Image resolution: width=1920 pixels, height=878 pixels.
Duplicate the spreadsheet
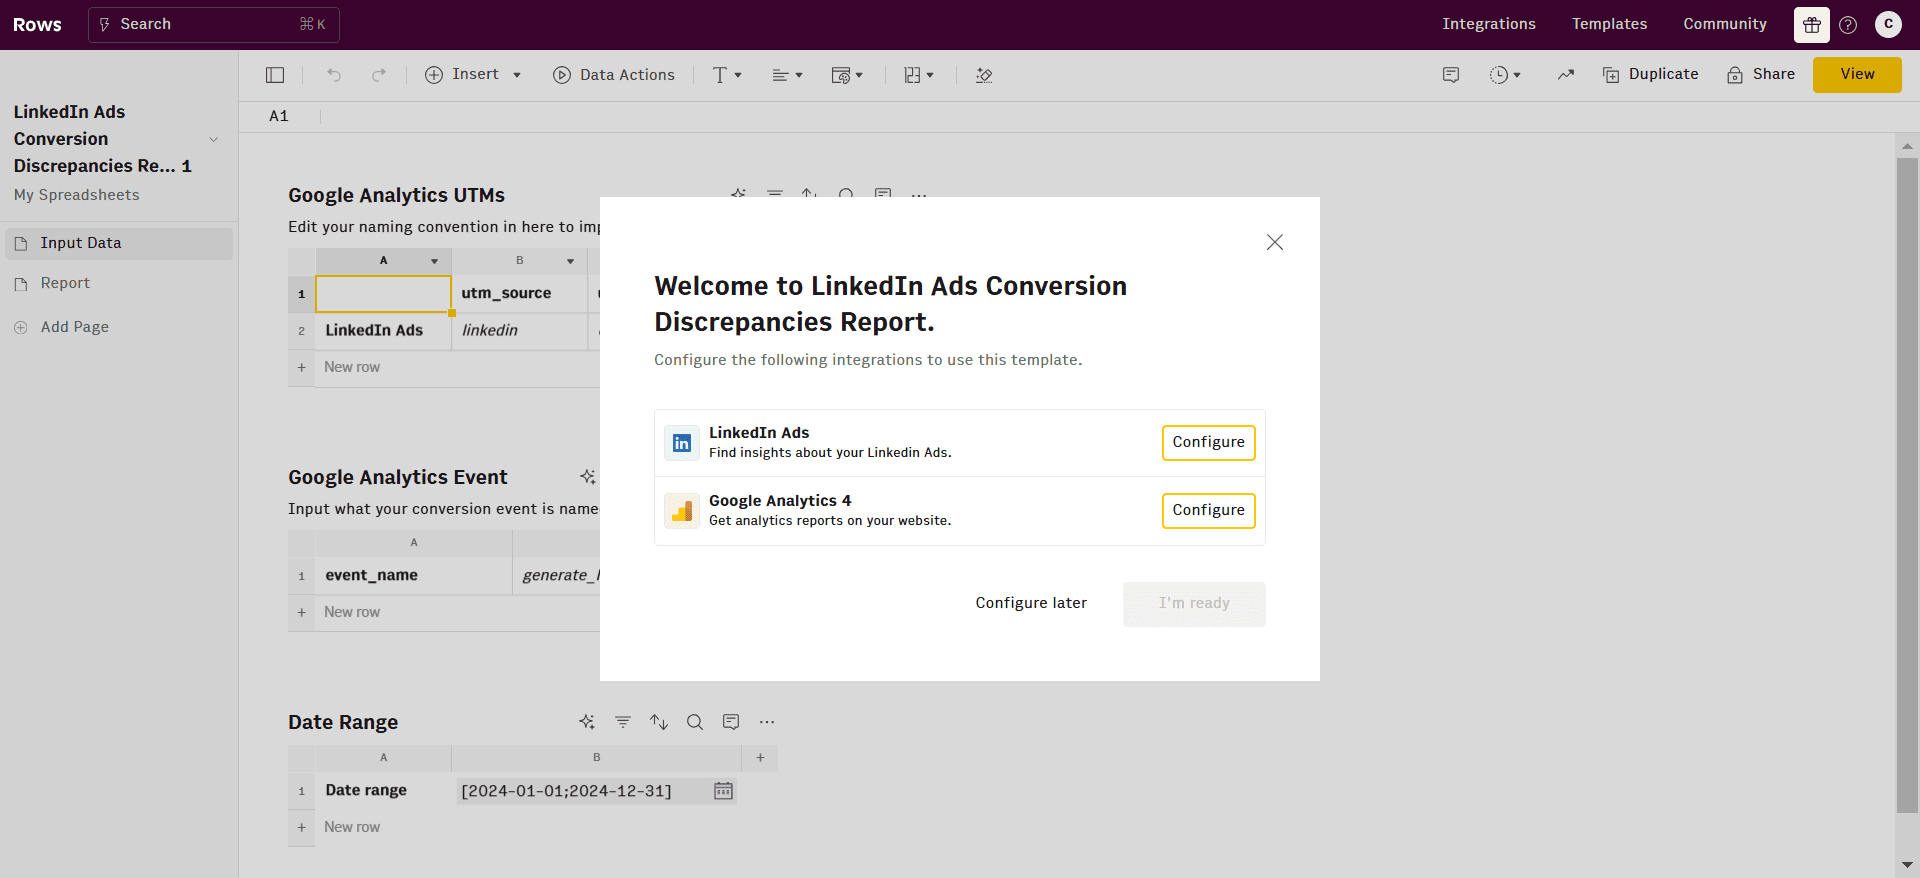click(1651, 75)
